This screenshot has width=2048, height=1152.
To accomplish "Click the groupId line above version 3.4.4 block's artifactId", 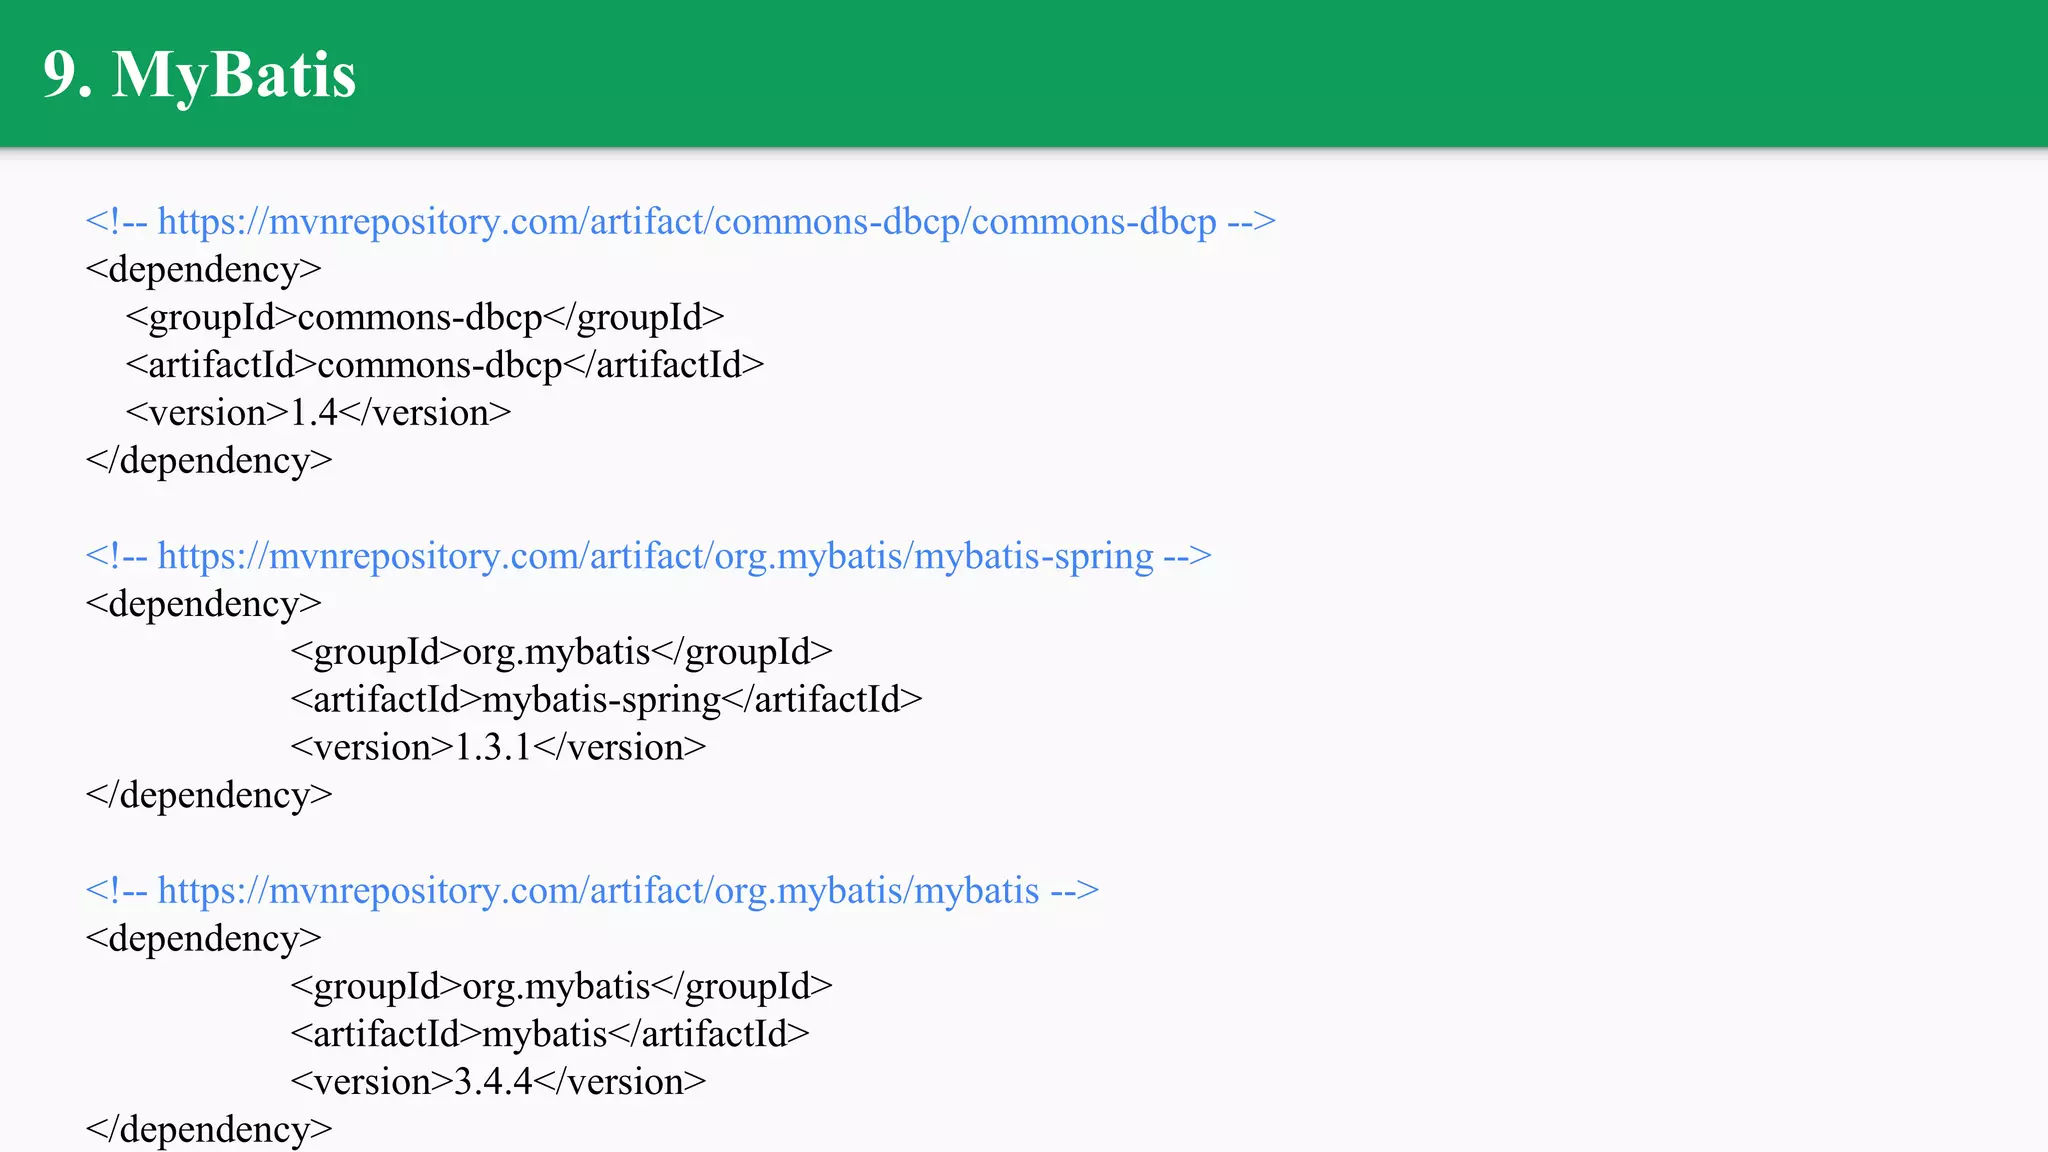I will click(x=561, y=987).
